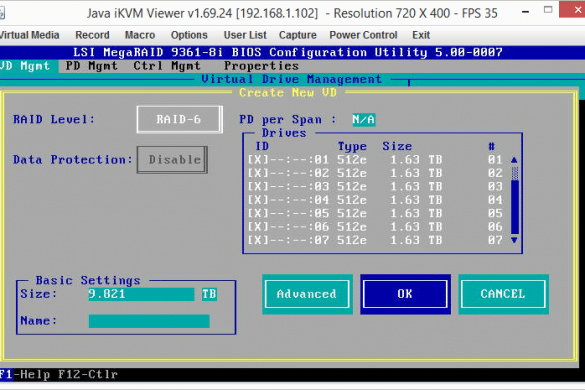Switch to the Properties tab

[x=261, y=66]
